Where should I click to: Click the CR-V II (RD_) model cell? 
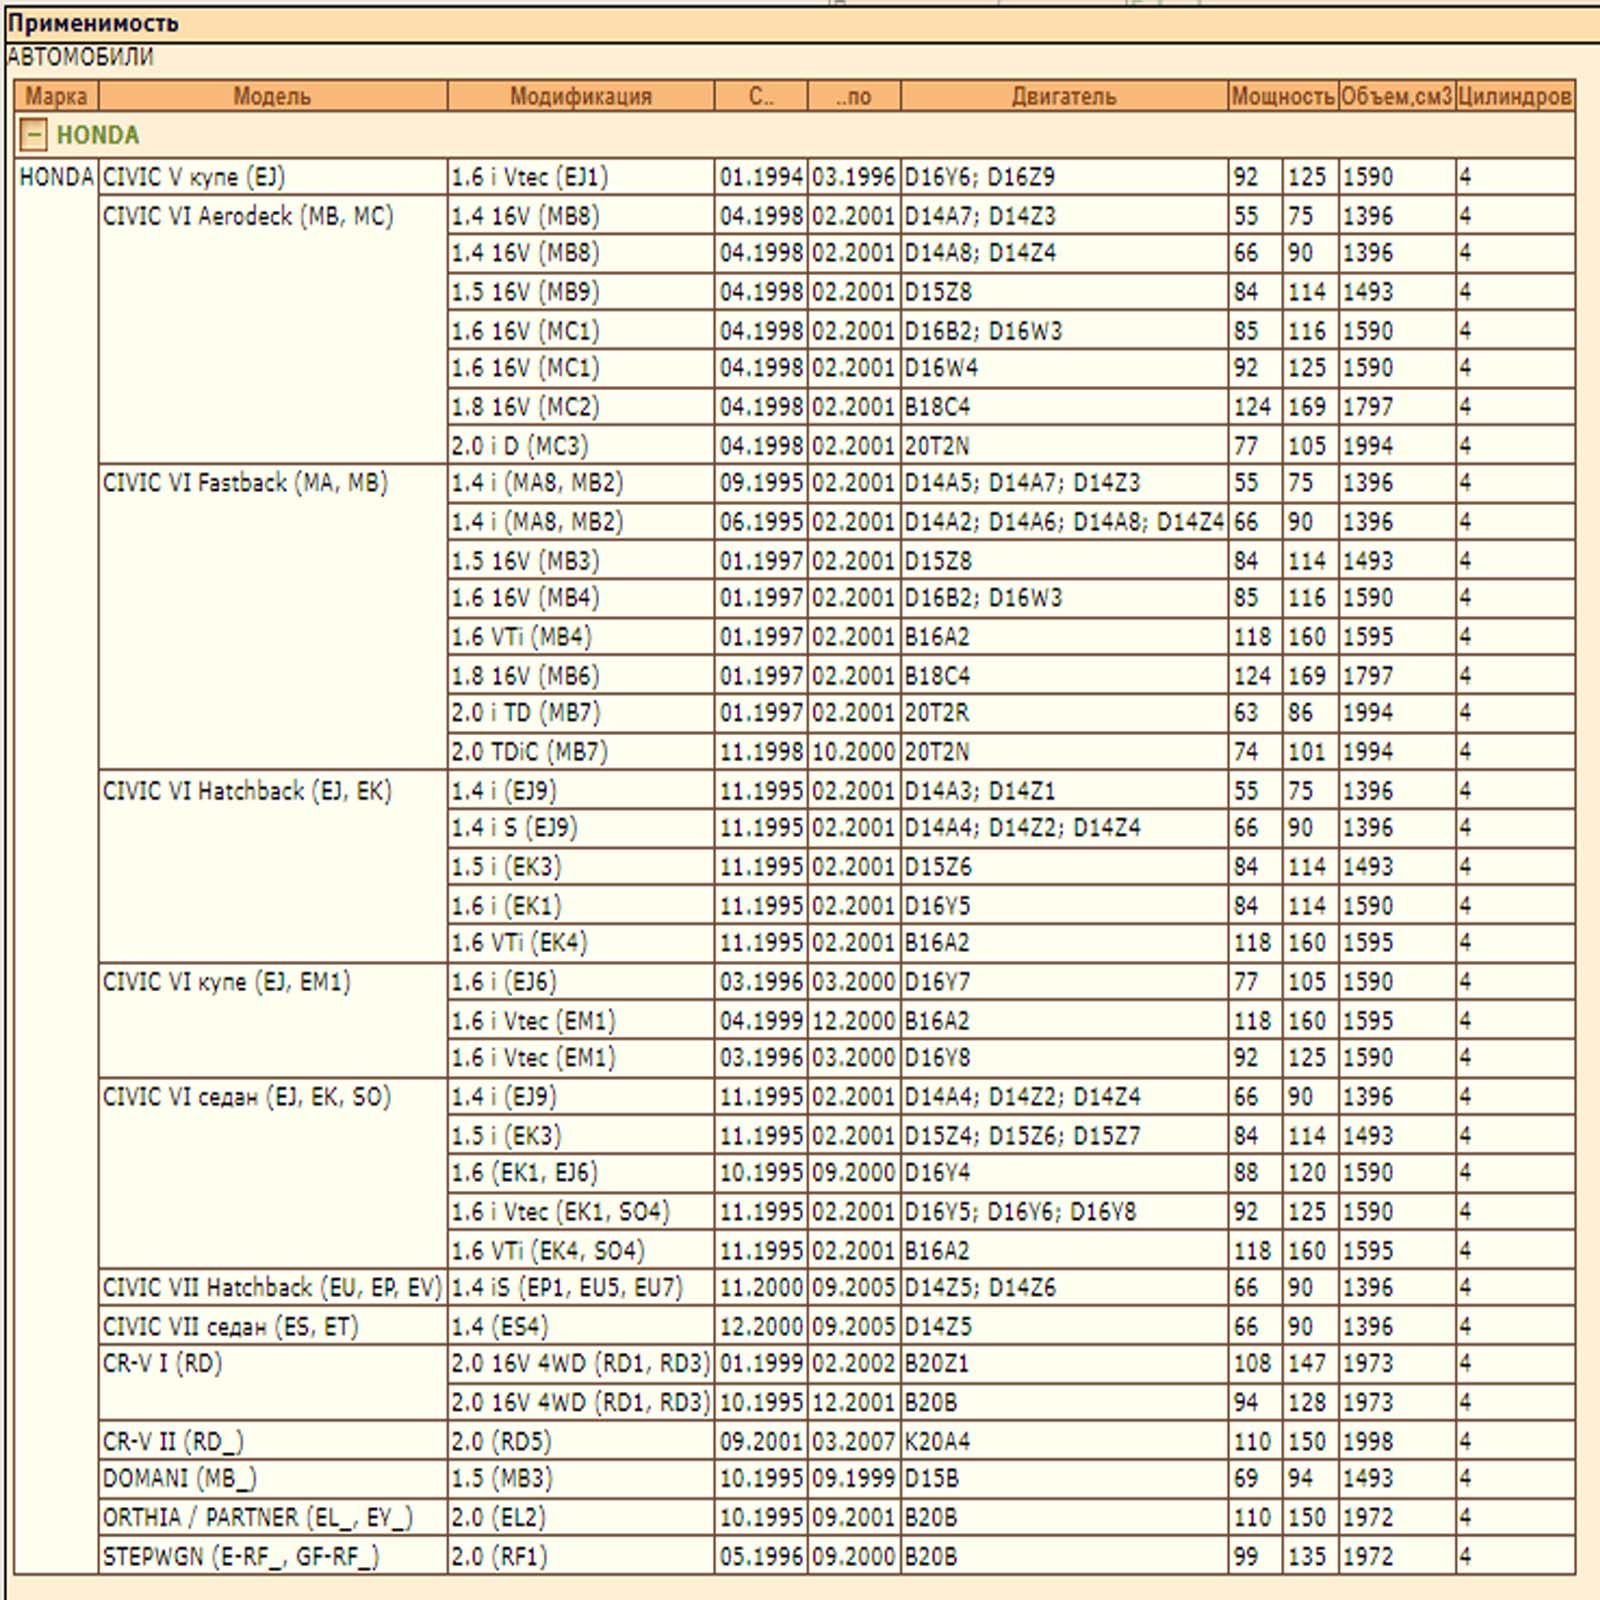pos(173,1441)
